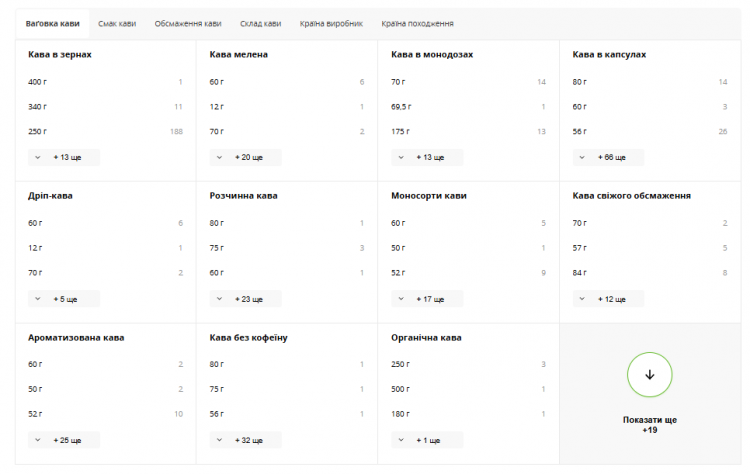The image size is (750, 474).
Task: Expand +5 more under Дріп-кава
Action: tap(64, 299)
